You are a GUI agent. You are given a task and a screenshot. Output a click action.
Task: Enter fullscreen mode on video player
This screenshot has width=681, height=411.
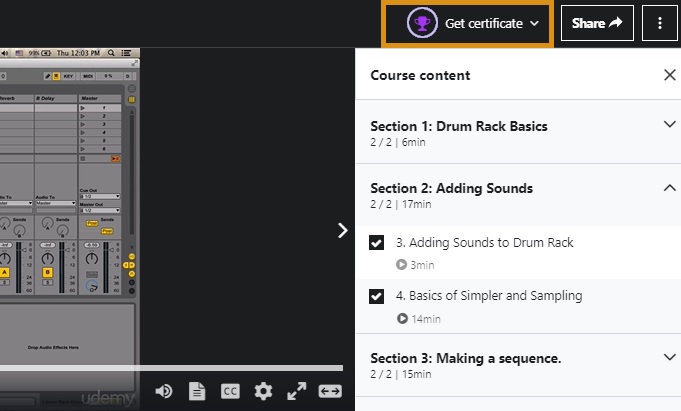(x=296, y=391)
